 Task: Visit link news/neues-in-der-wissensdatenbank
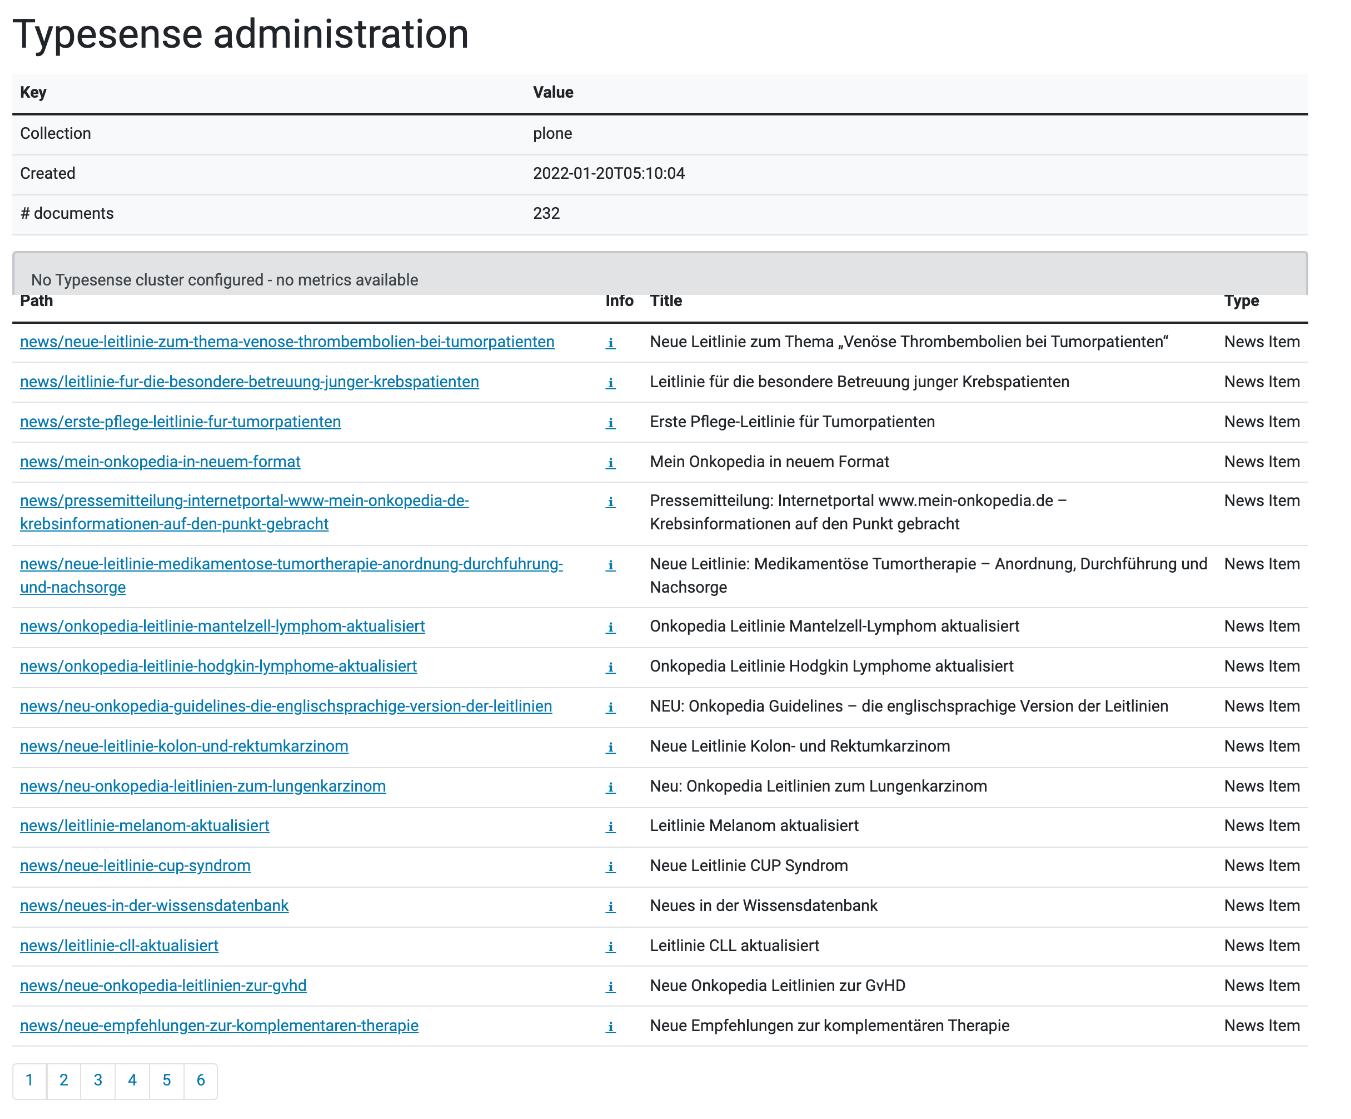(x=154, y=906)
